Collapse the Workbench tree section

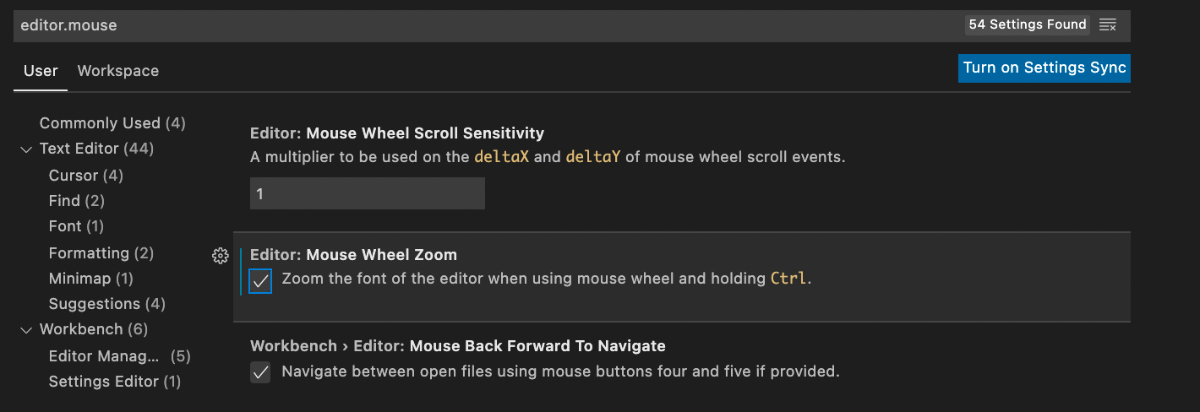(26, 330)
